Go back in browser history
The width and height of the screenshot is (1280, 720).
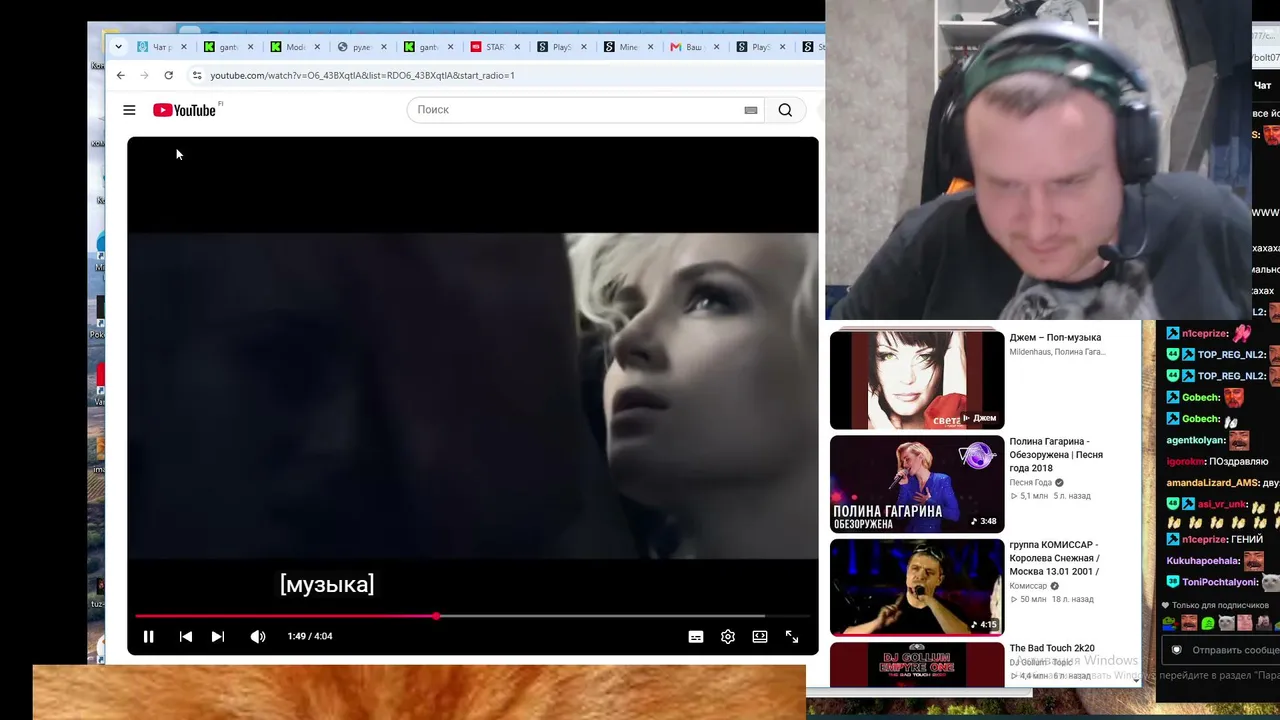click(121, 75)
